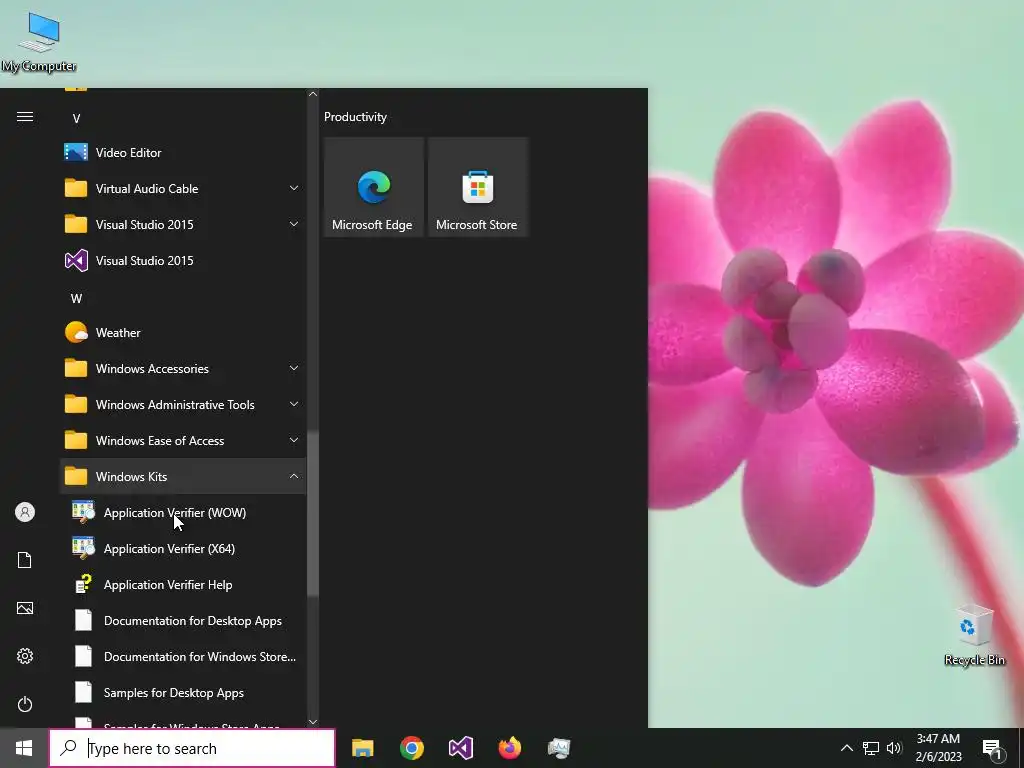Click the Windows Administrative Tools folder icon
This screenshot has width=1024, height=768.
coord(76,404)
